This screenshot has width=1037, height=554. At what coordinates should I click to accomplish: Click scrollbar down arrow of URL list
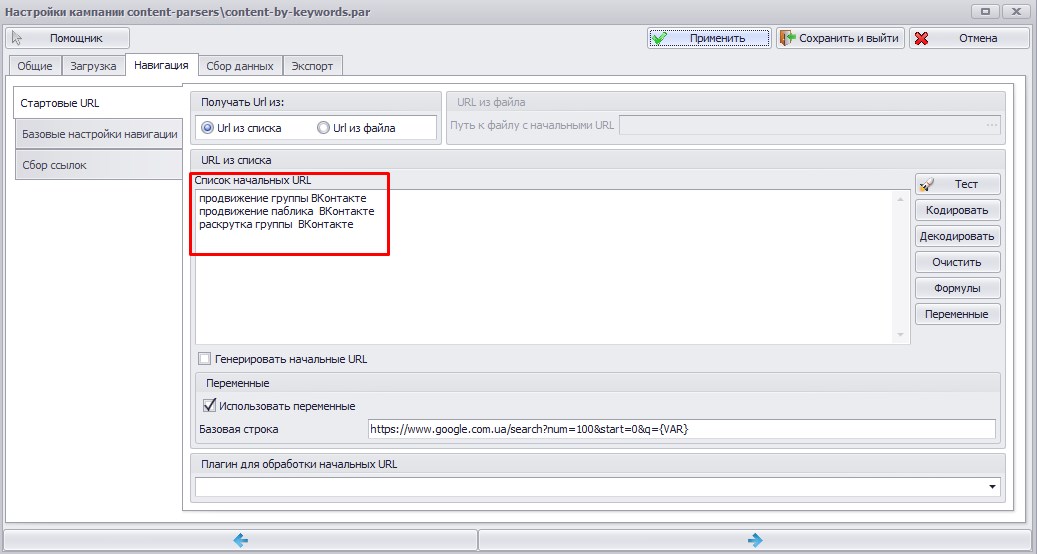(x=900, y=335)
